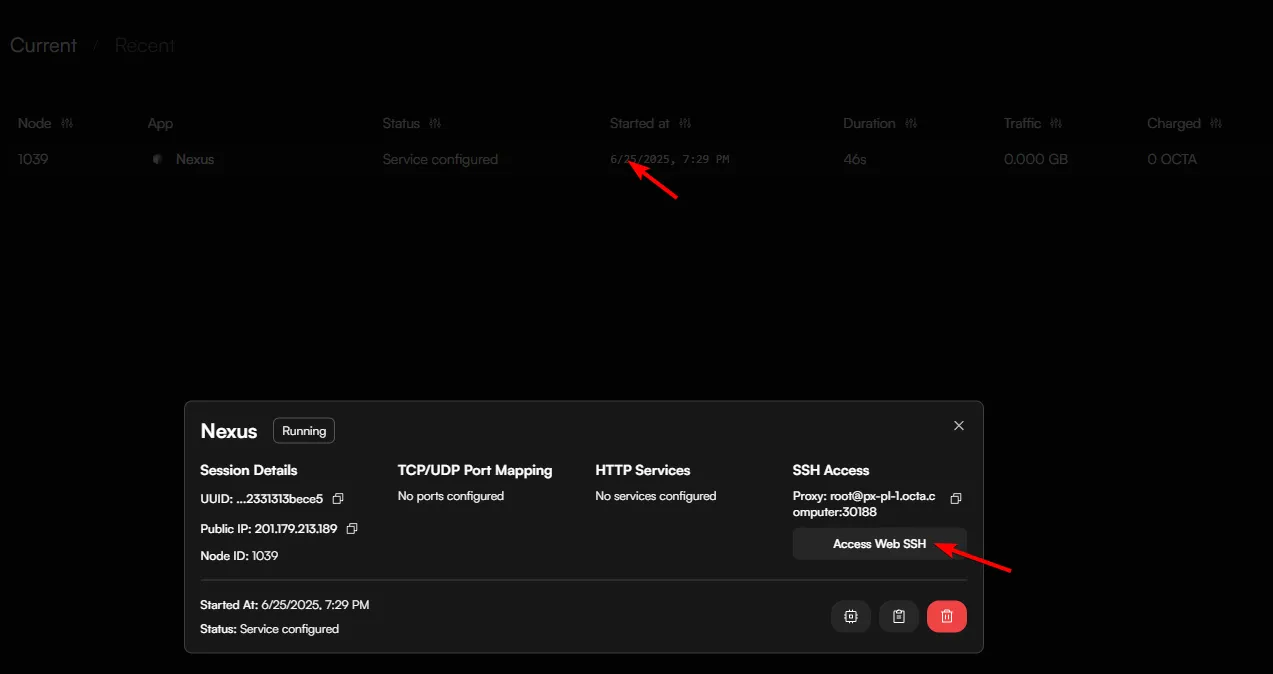
Task: Click the Nexus app icon in table row
Action: pos(157,159)
